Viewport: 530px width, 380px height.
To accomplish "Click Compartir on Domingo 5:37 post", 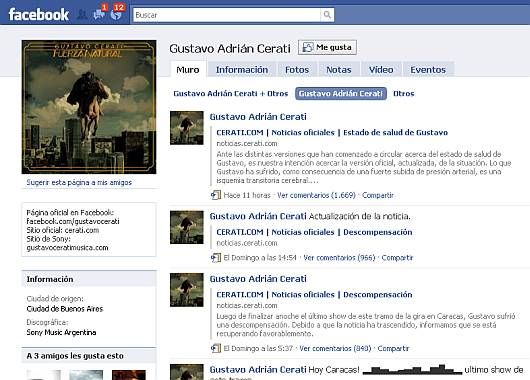I will (x=393, y=349).
